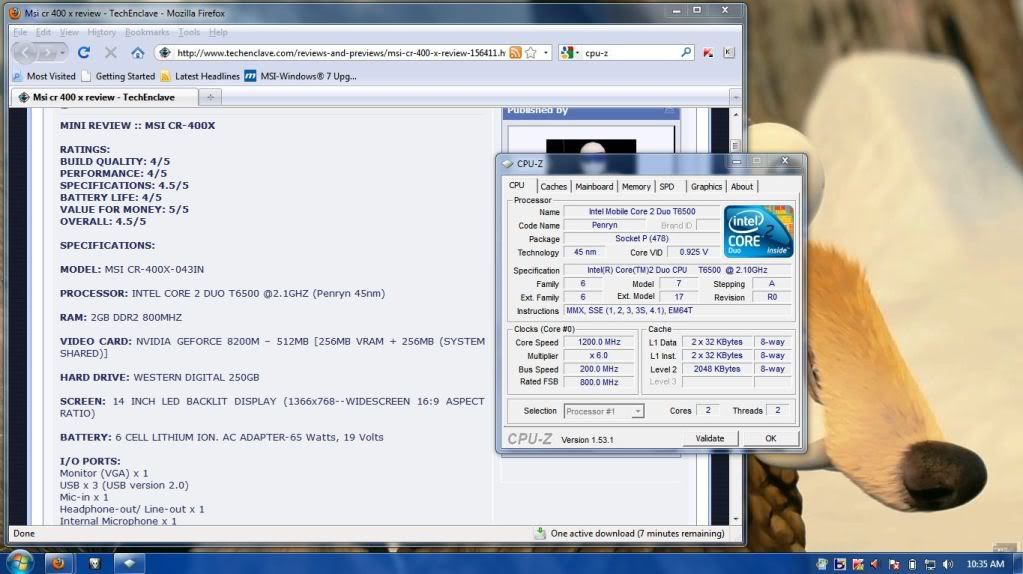Open the Most Visited bookmarks folder
Screen dimensions: 1023x574
point(44,76)
